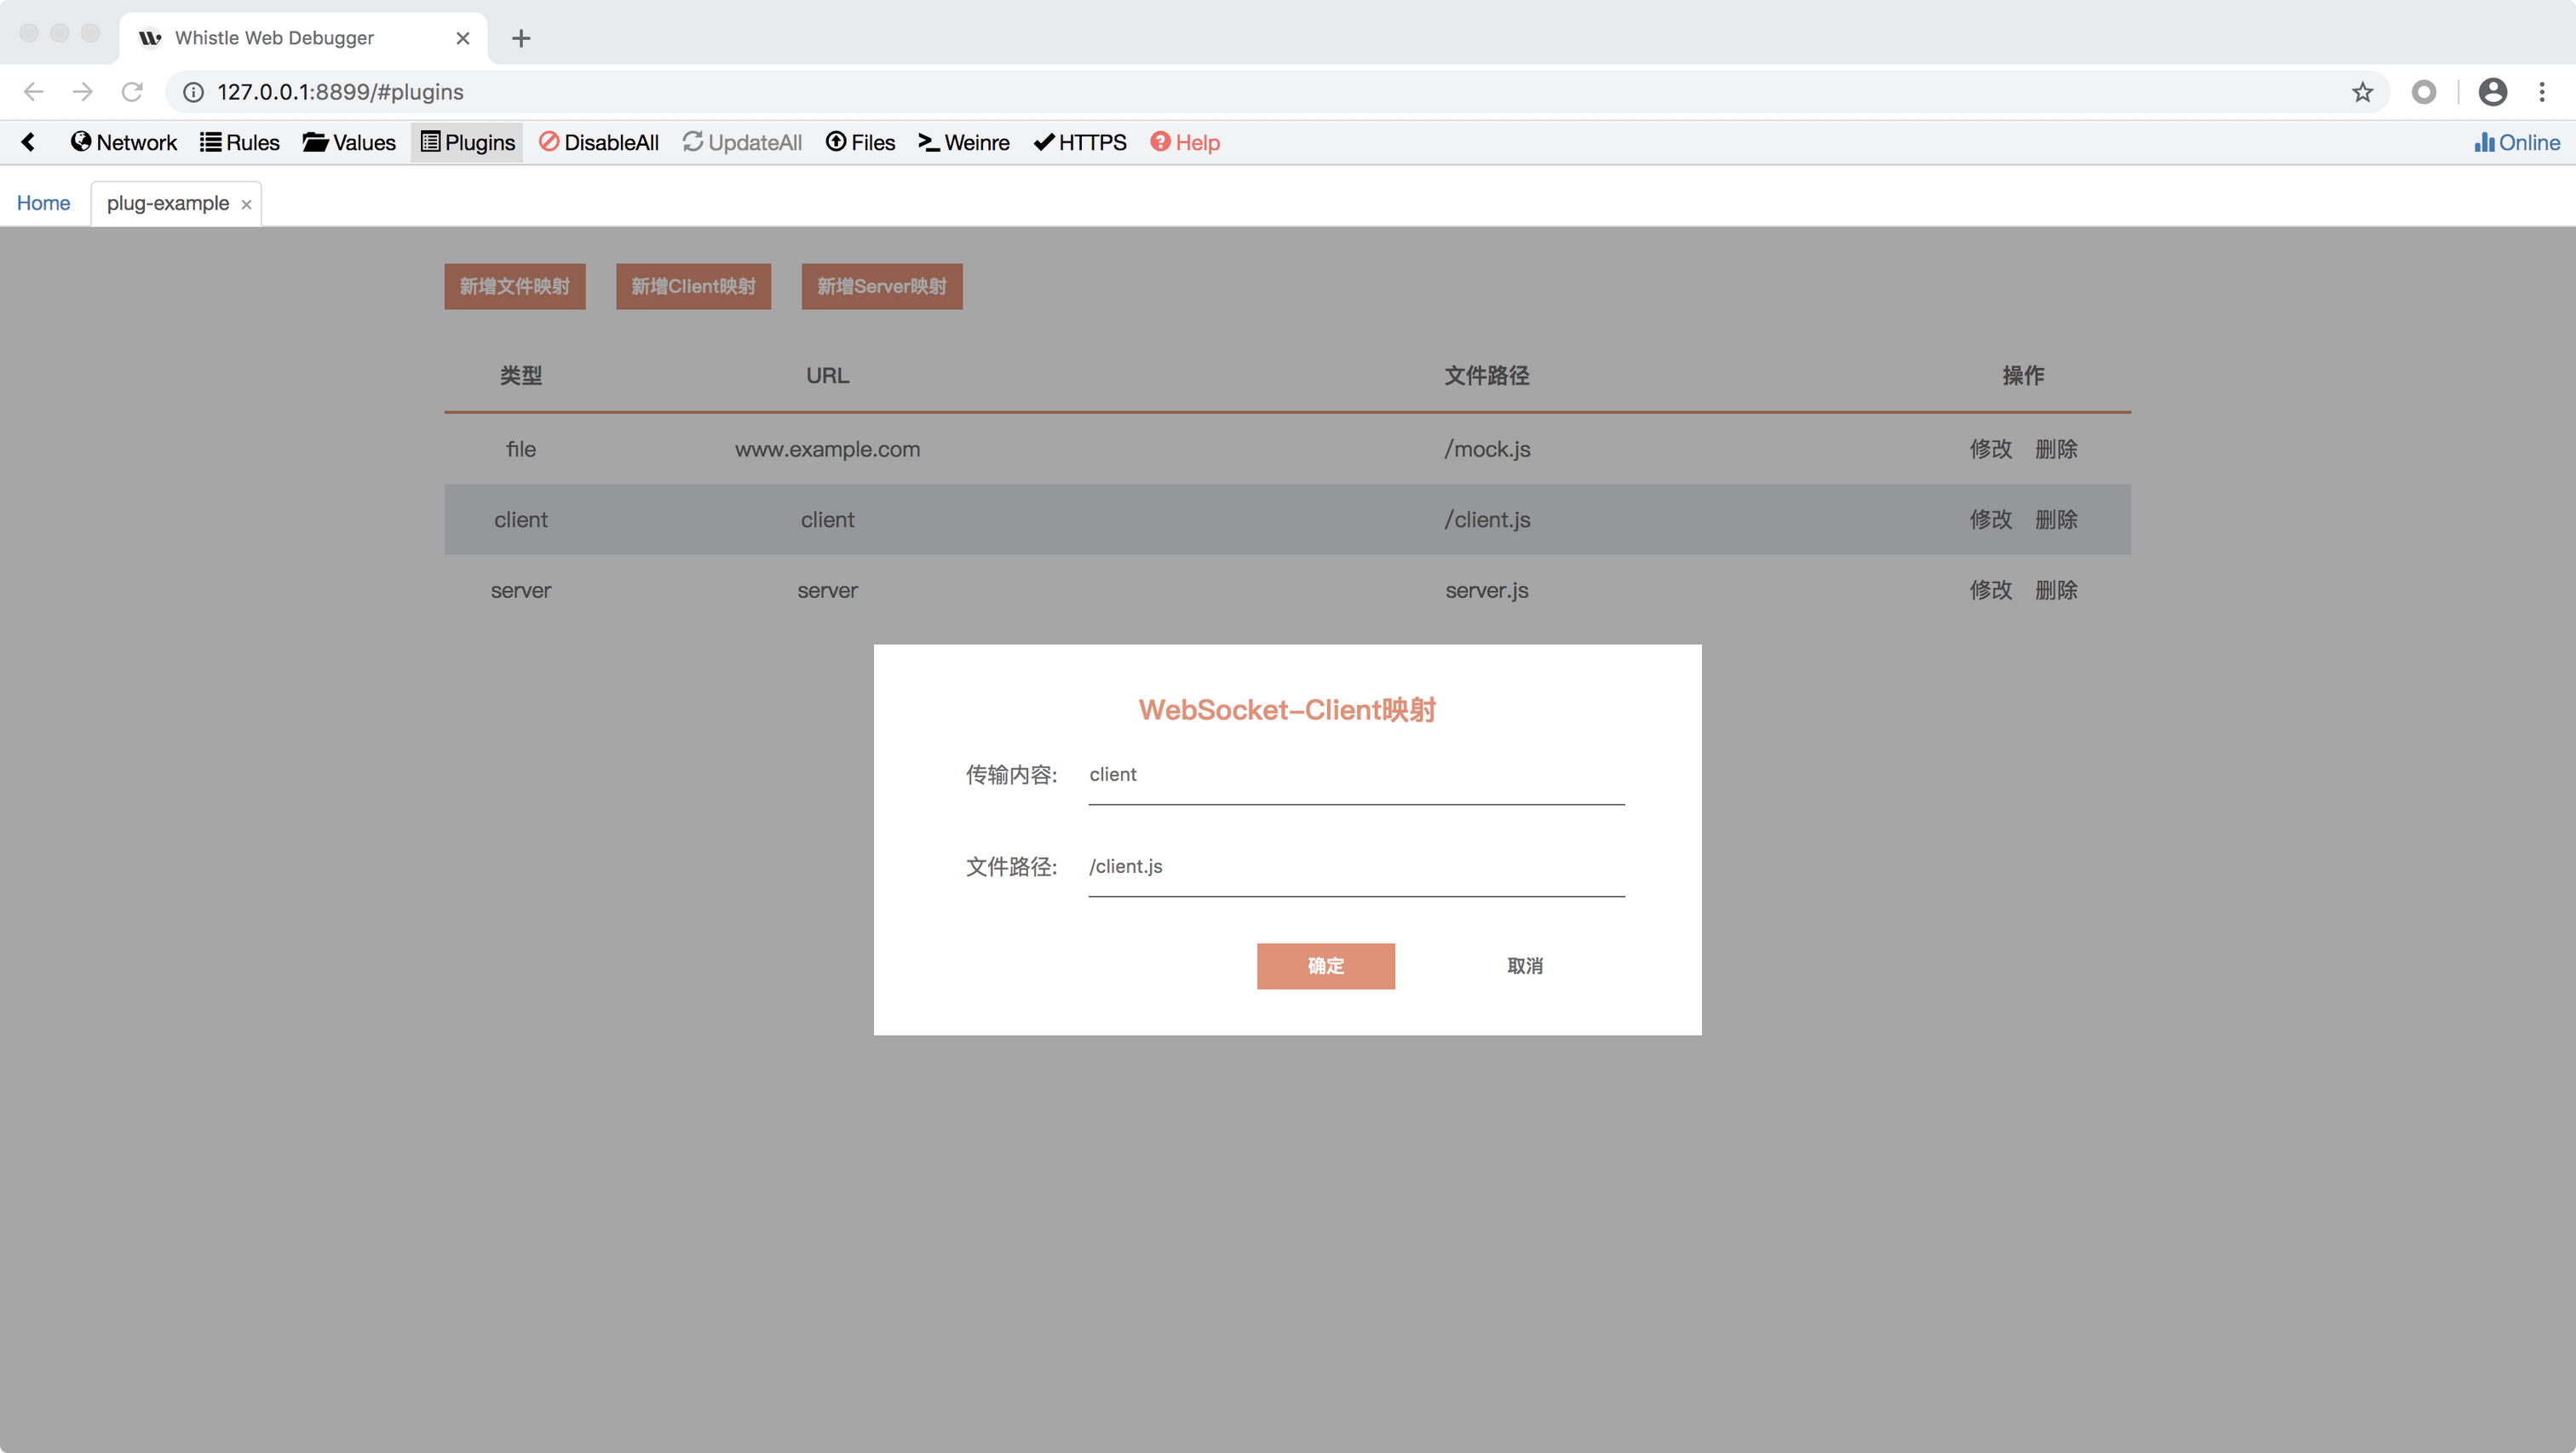Focus the 文件路径 input field
Image resolution: width=2576 pixels, height=1453 pixels.
tap(1355, 867)
